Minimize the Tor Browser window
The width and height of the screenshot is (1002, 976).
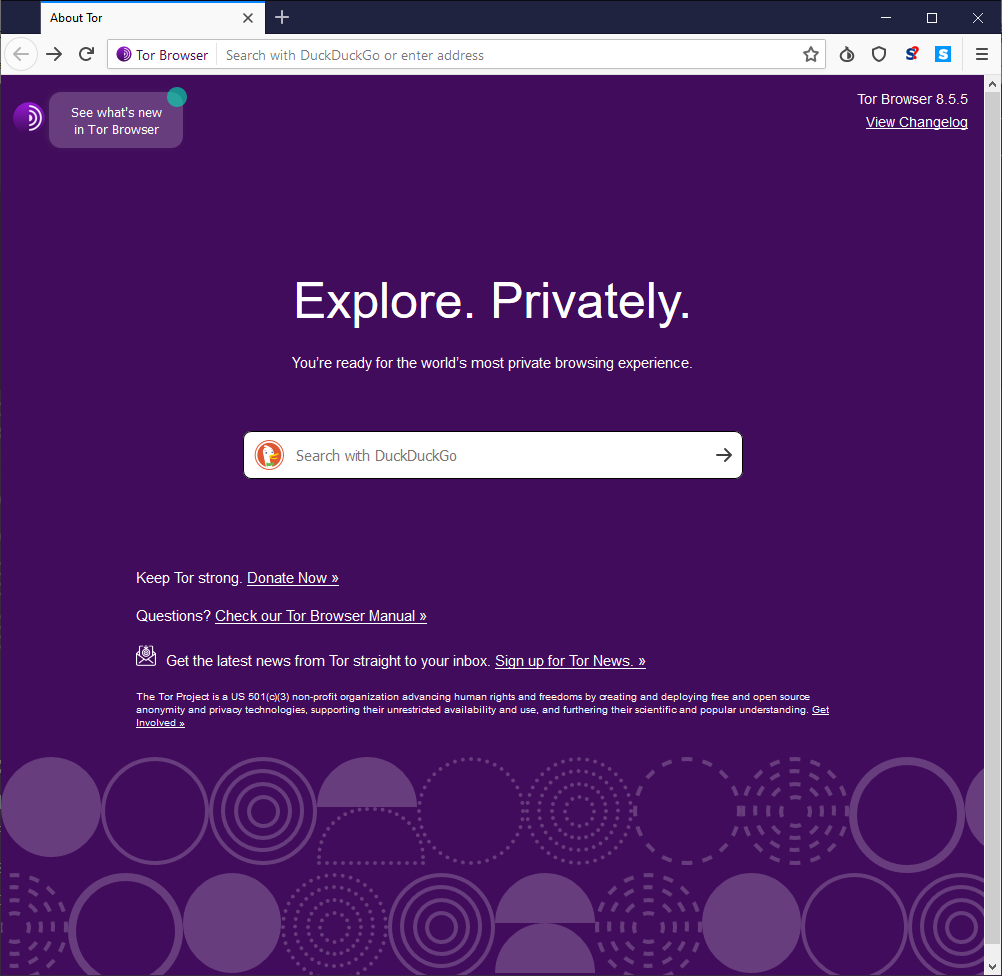tap(886, 18)
